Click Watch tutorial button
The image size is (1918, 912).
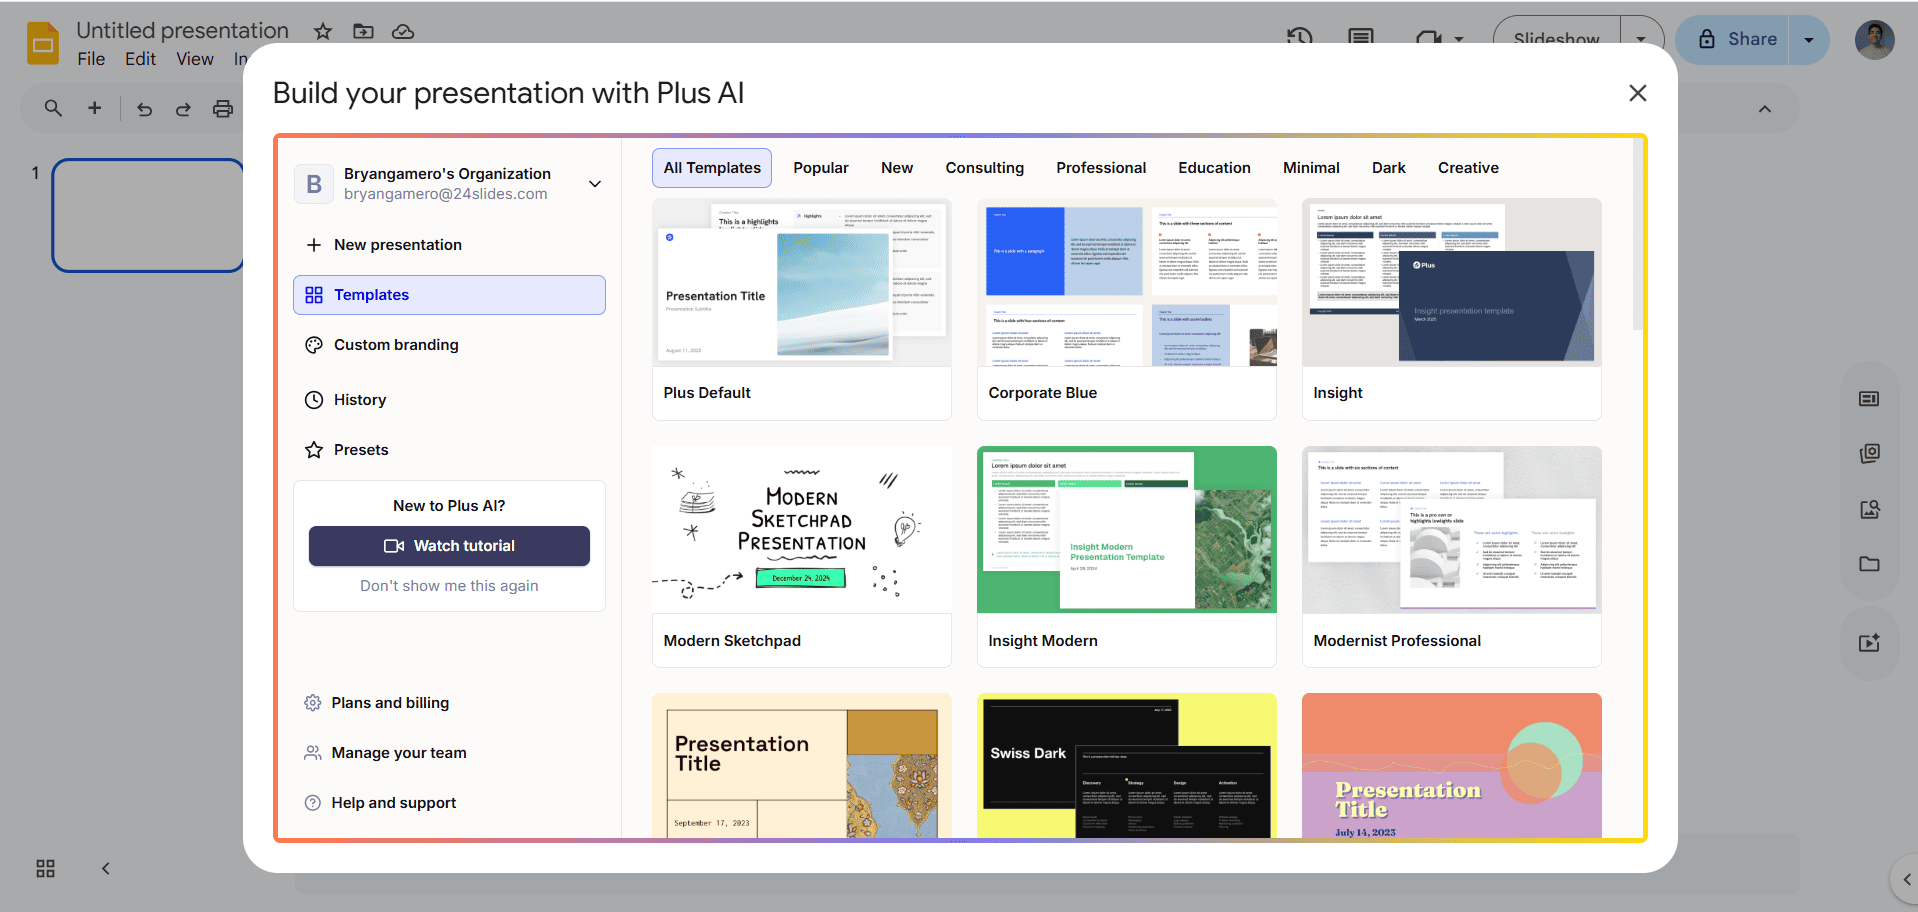(449, 546)
